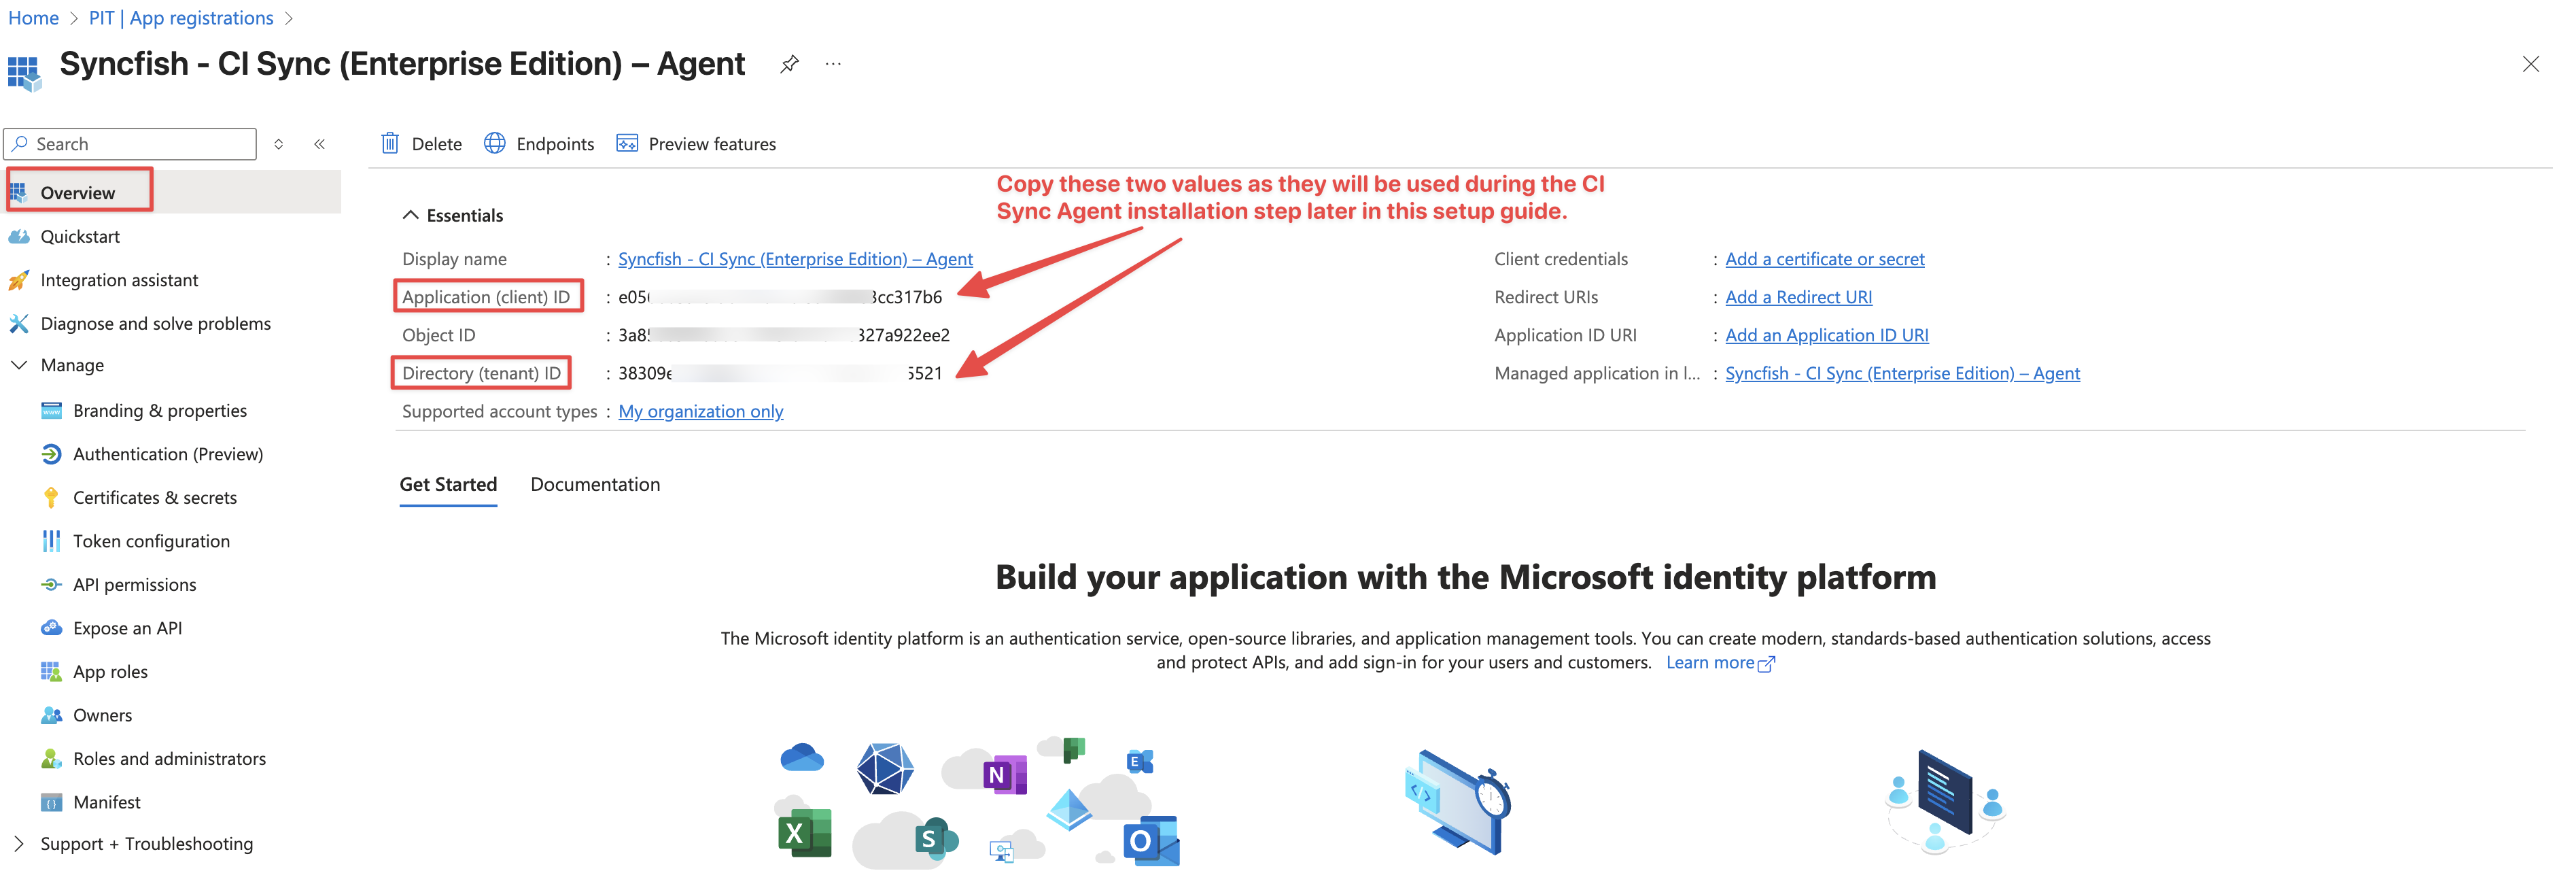Click the external link icon beside Learn more

(1766, 664)
